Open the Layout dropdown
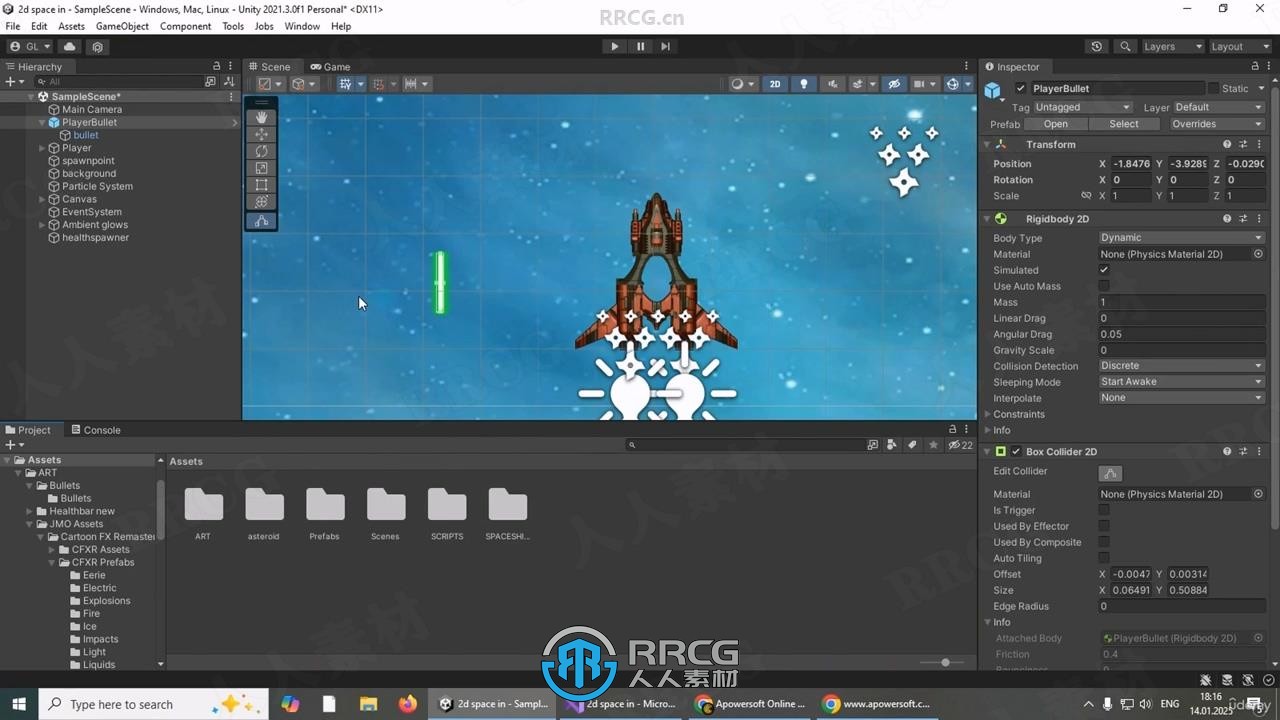The height and width of the screenshot is (720, 1280). coord(1239,46)
